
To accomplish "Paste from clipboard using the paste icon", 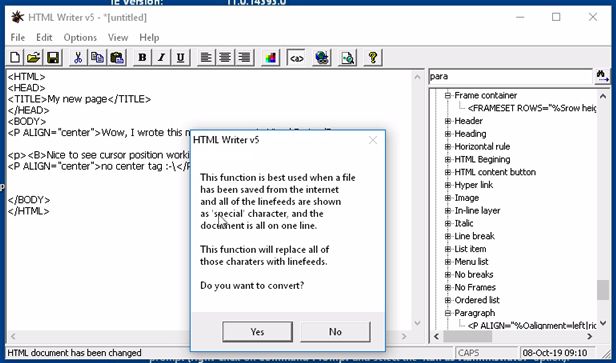I will [117, 58].
